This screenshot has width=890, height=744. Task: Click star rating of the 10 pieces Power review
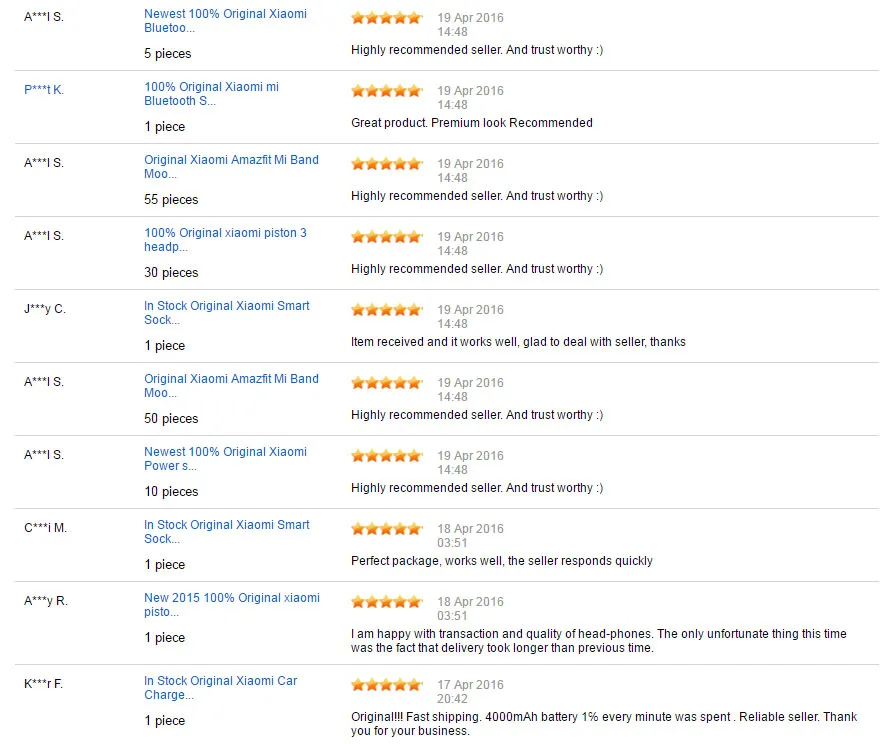tap(387, 456)
